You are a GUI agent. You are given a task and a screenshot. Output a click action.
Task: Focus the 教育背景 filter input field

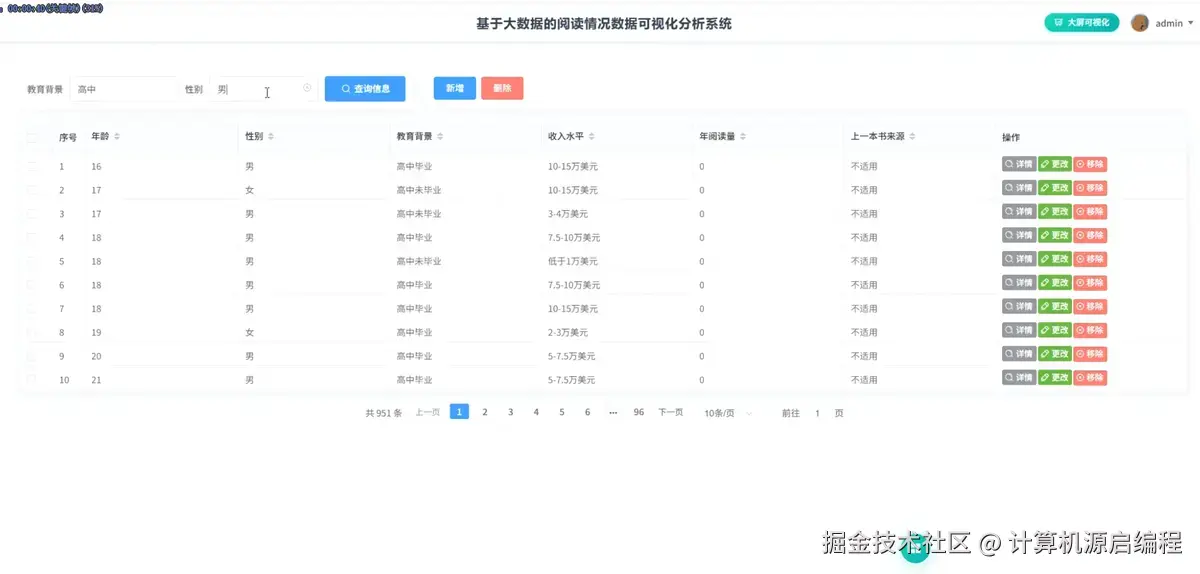pyautogui.click(x=123, y=89)
